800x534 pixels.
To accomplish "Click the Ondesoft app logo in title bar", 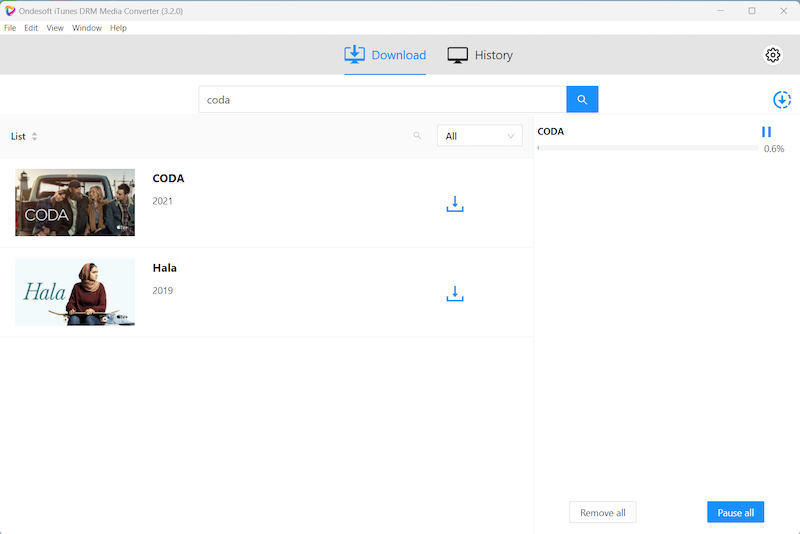I will [x=10, y=11].
